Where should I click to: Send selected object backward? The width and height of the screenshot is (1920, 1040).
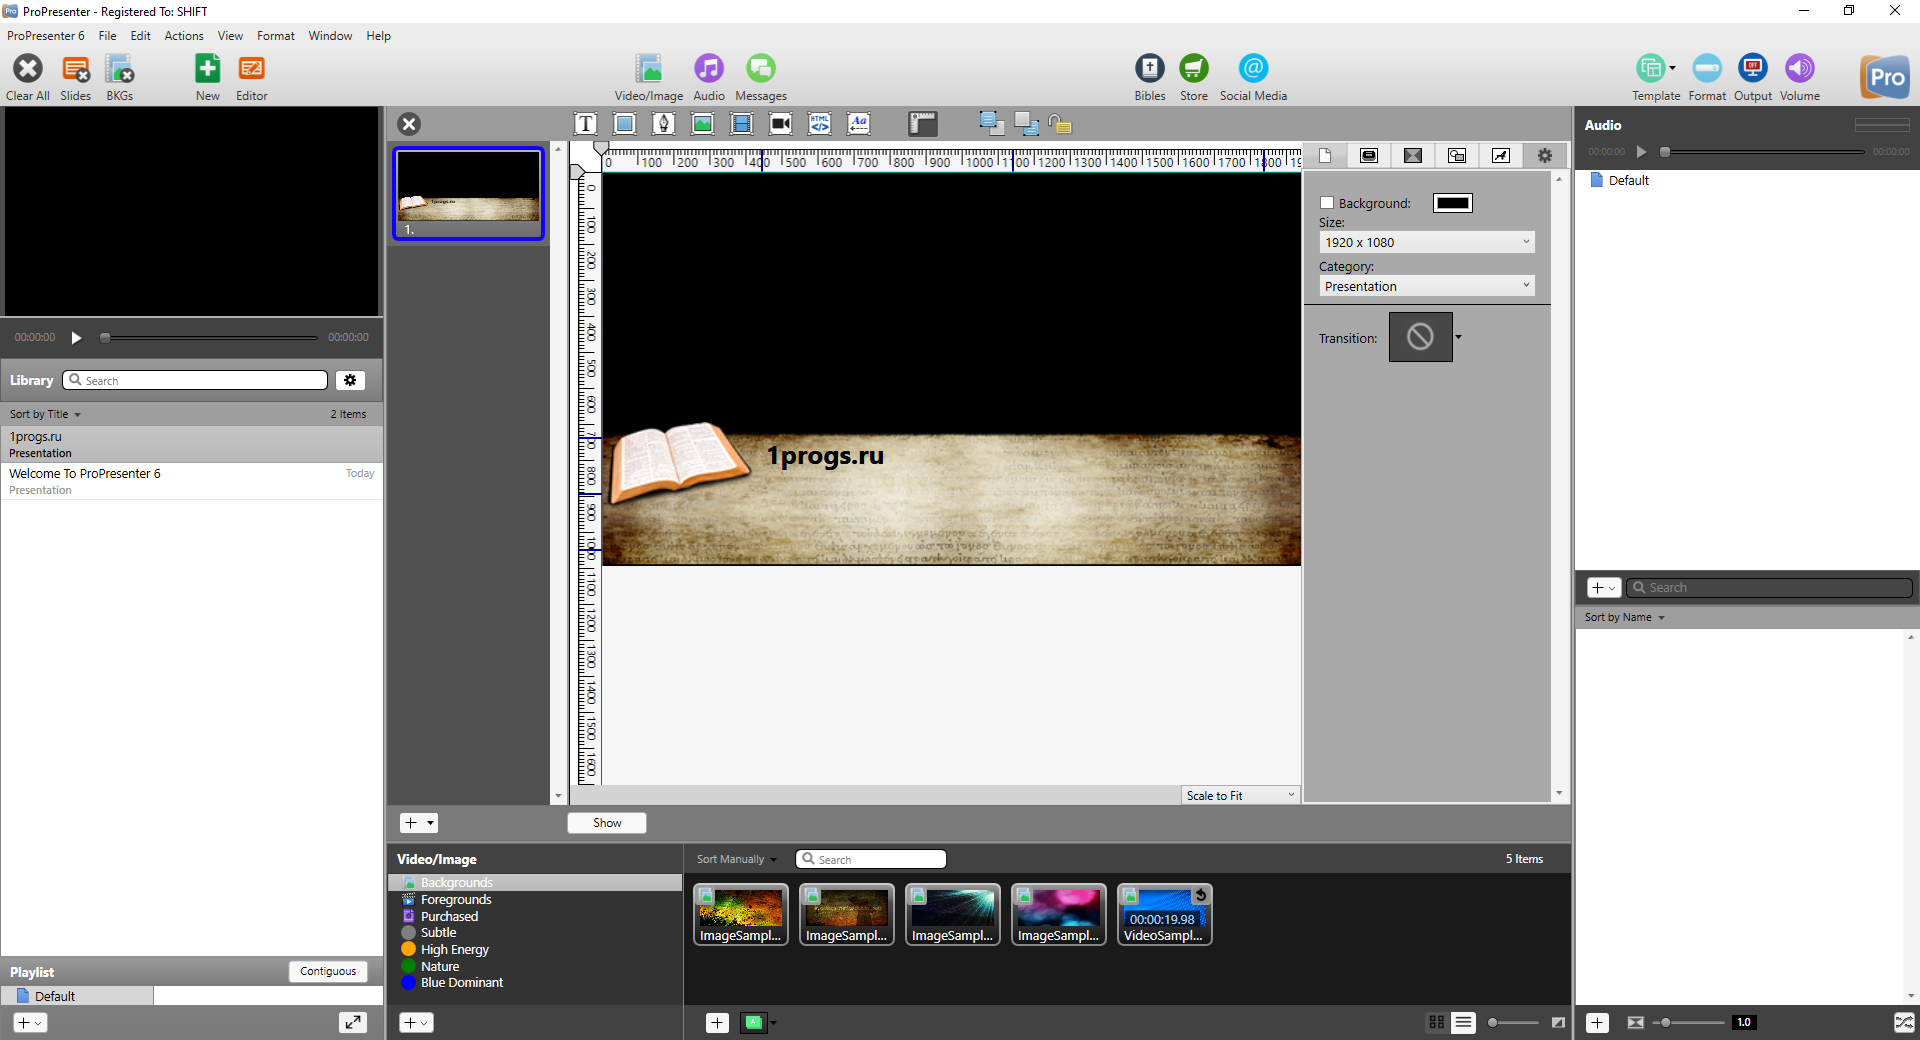point(1026,124)
